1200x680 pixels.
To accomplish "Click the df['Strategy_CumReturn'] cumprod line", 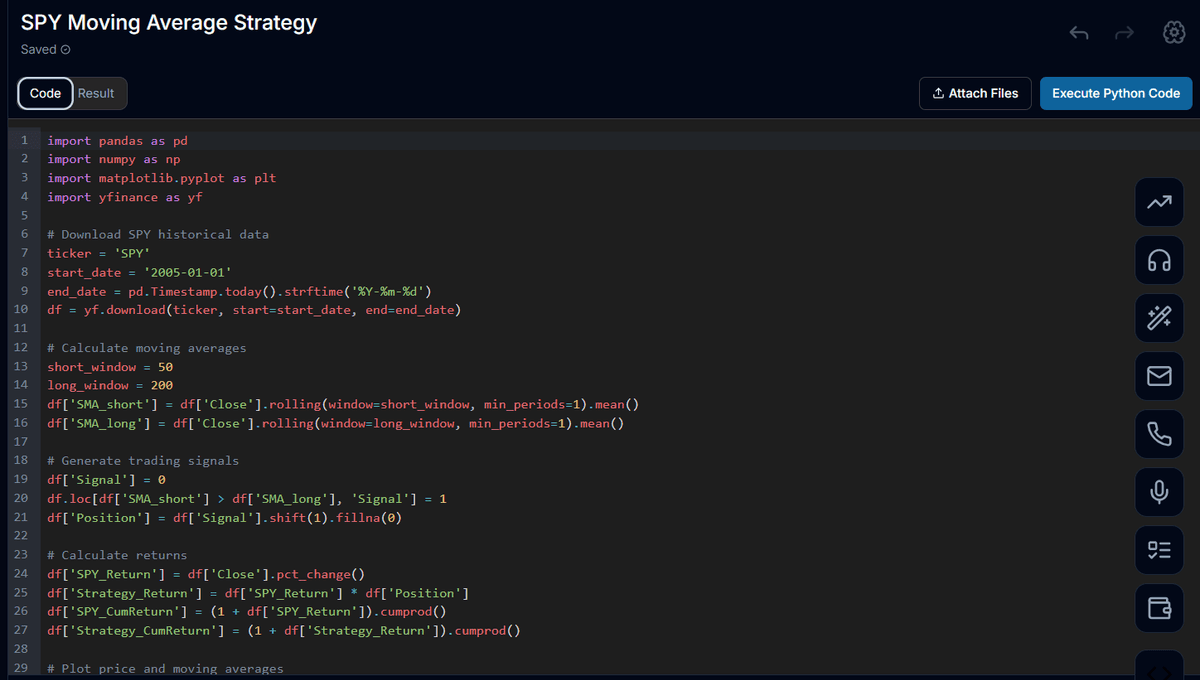I will pyautogui.click(x=284, y=630).
